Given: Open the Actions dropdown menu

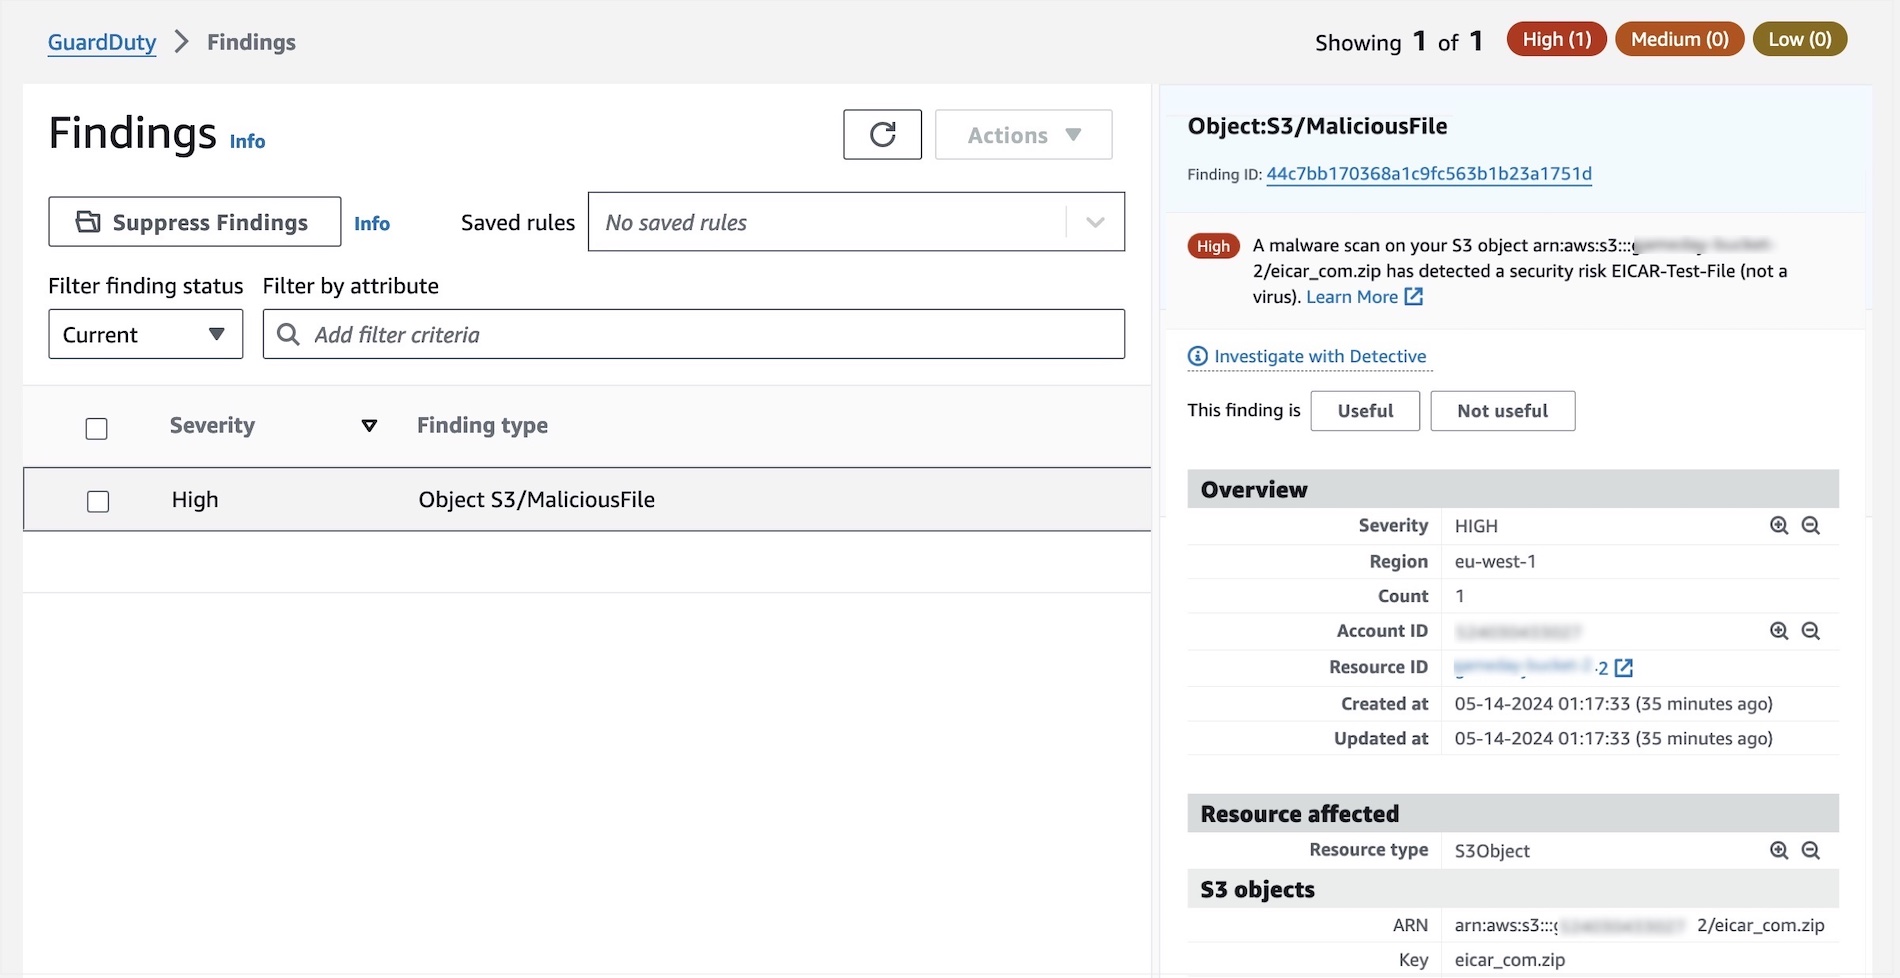Looking at the screenshot, I should 1023,135.
